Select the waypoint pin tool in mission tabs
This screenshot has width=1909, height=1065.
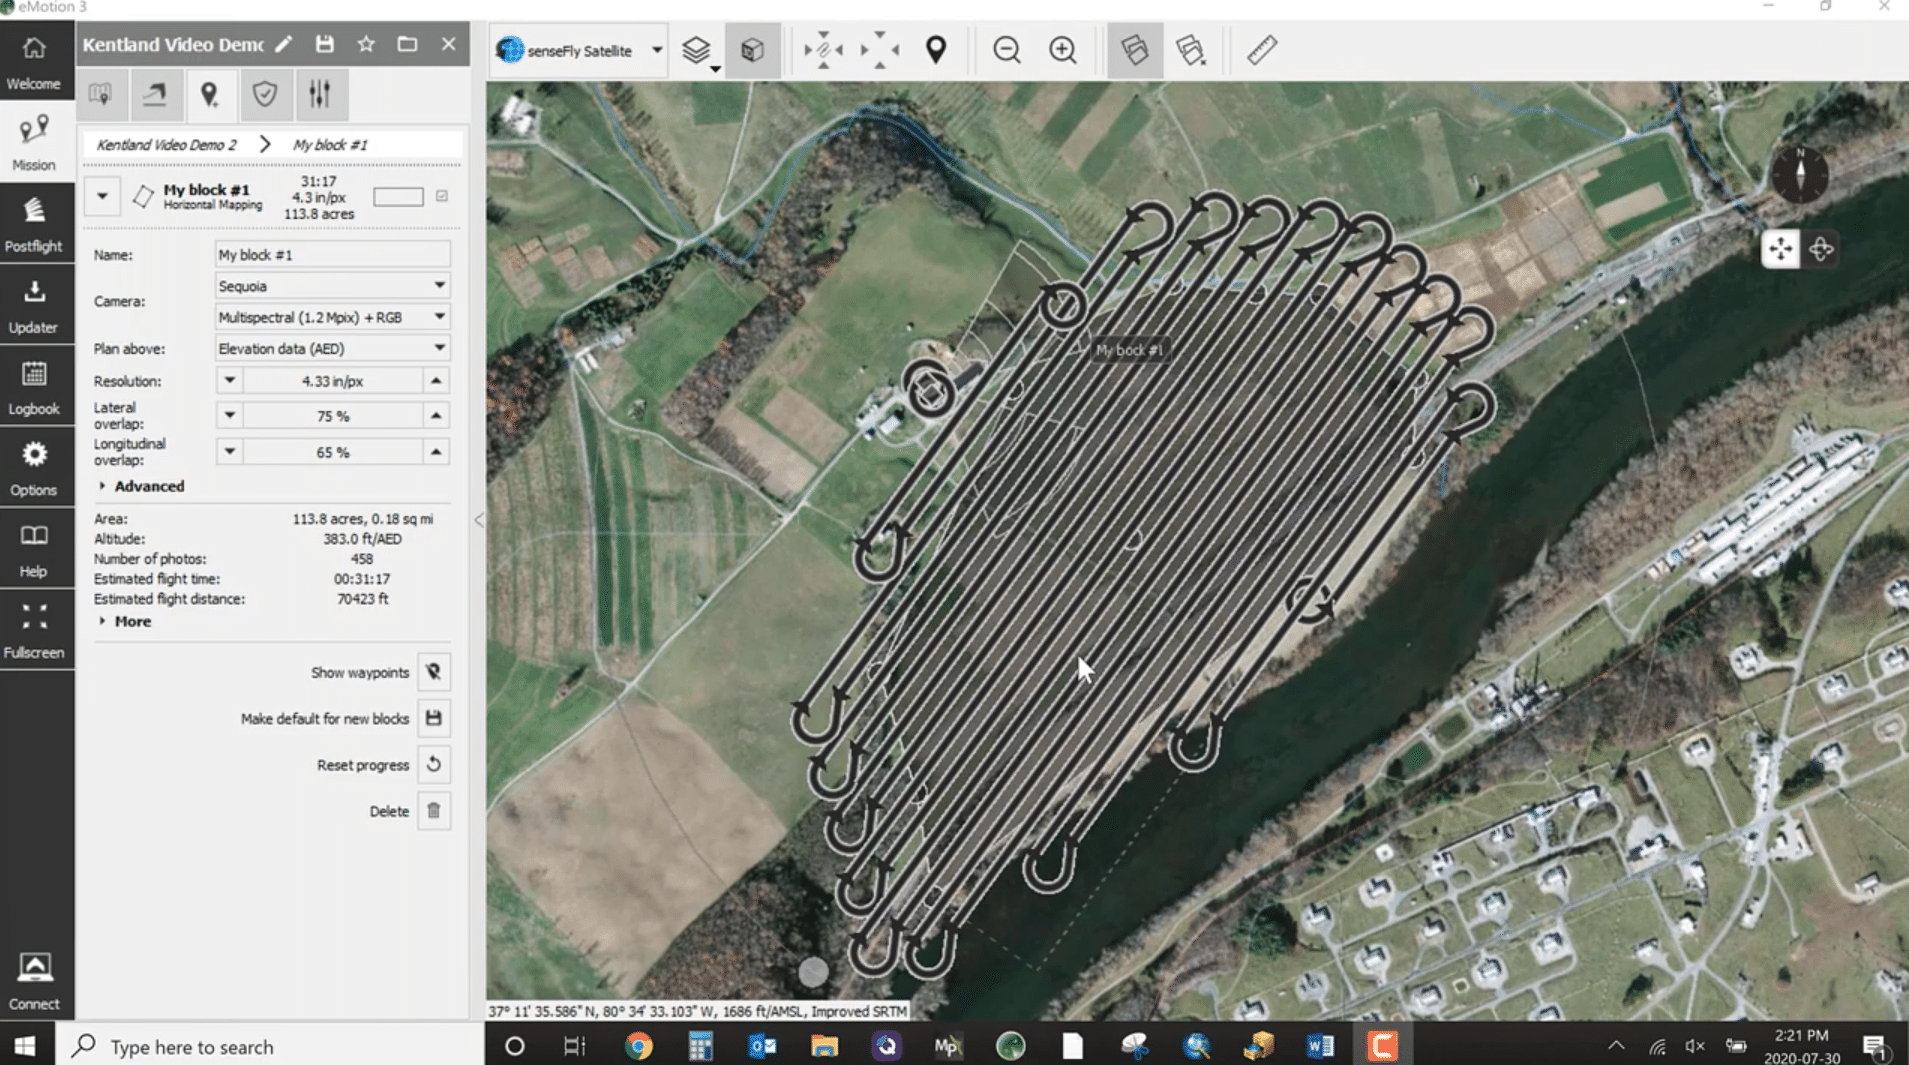[211, 95]
